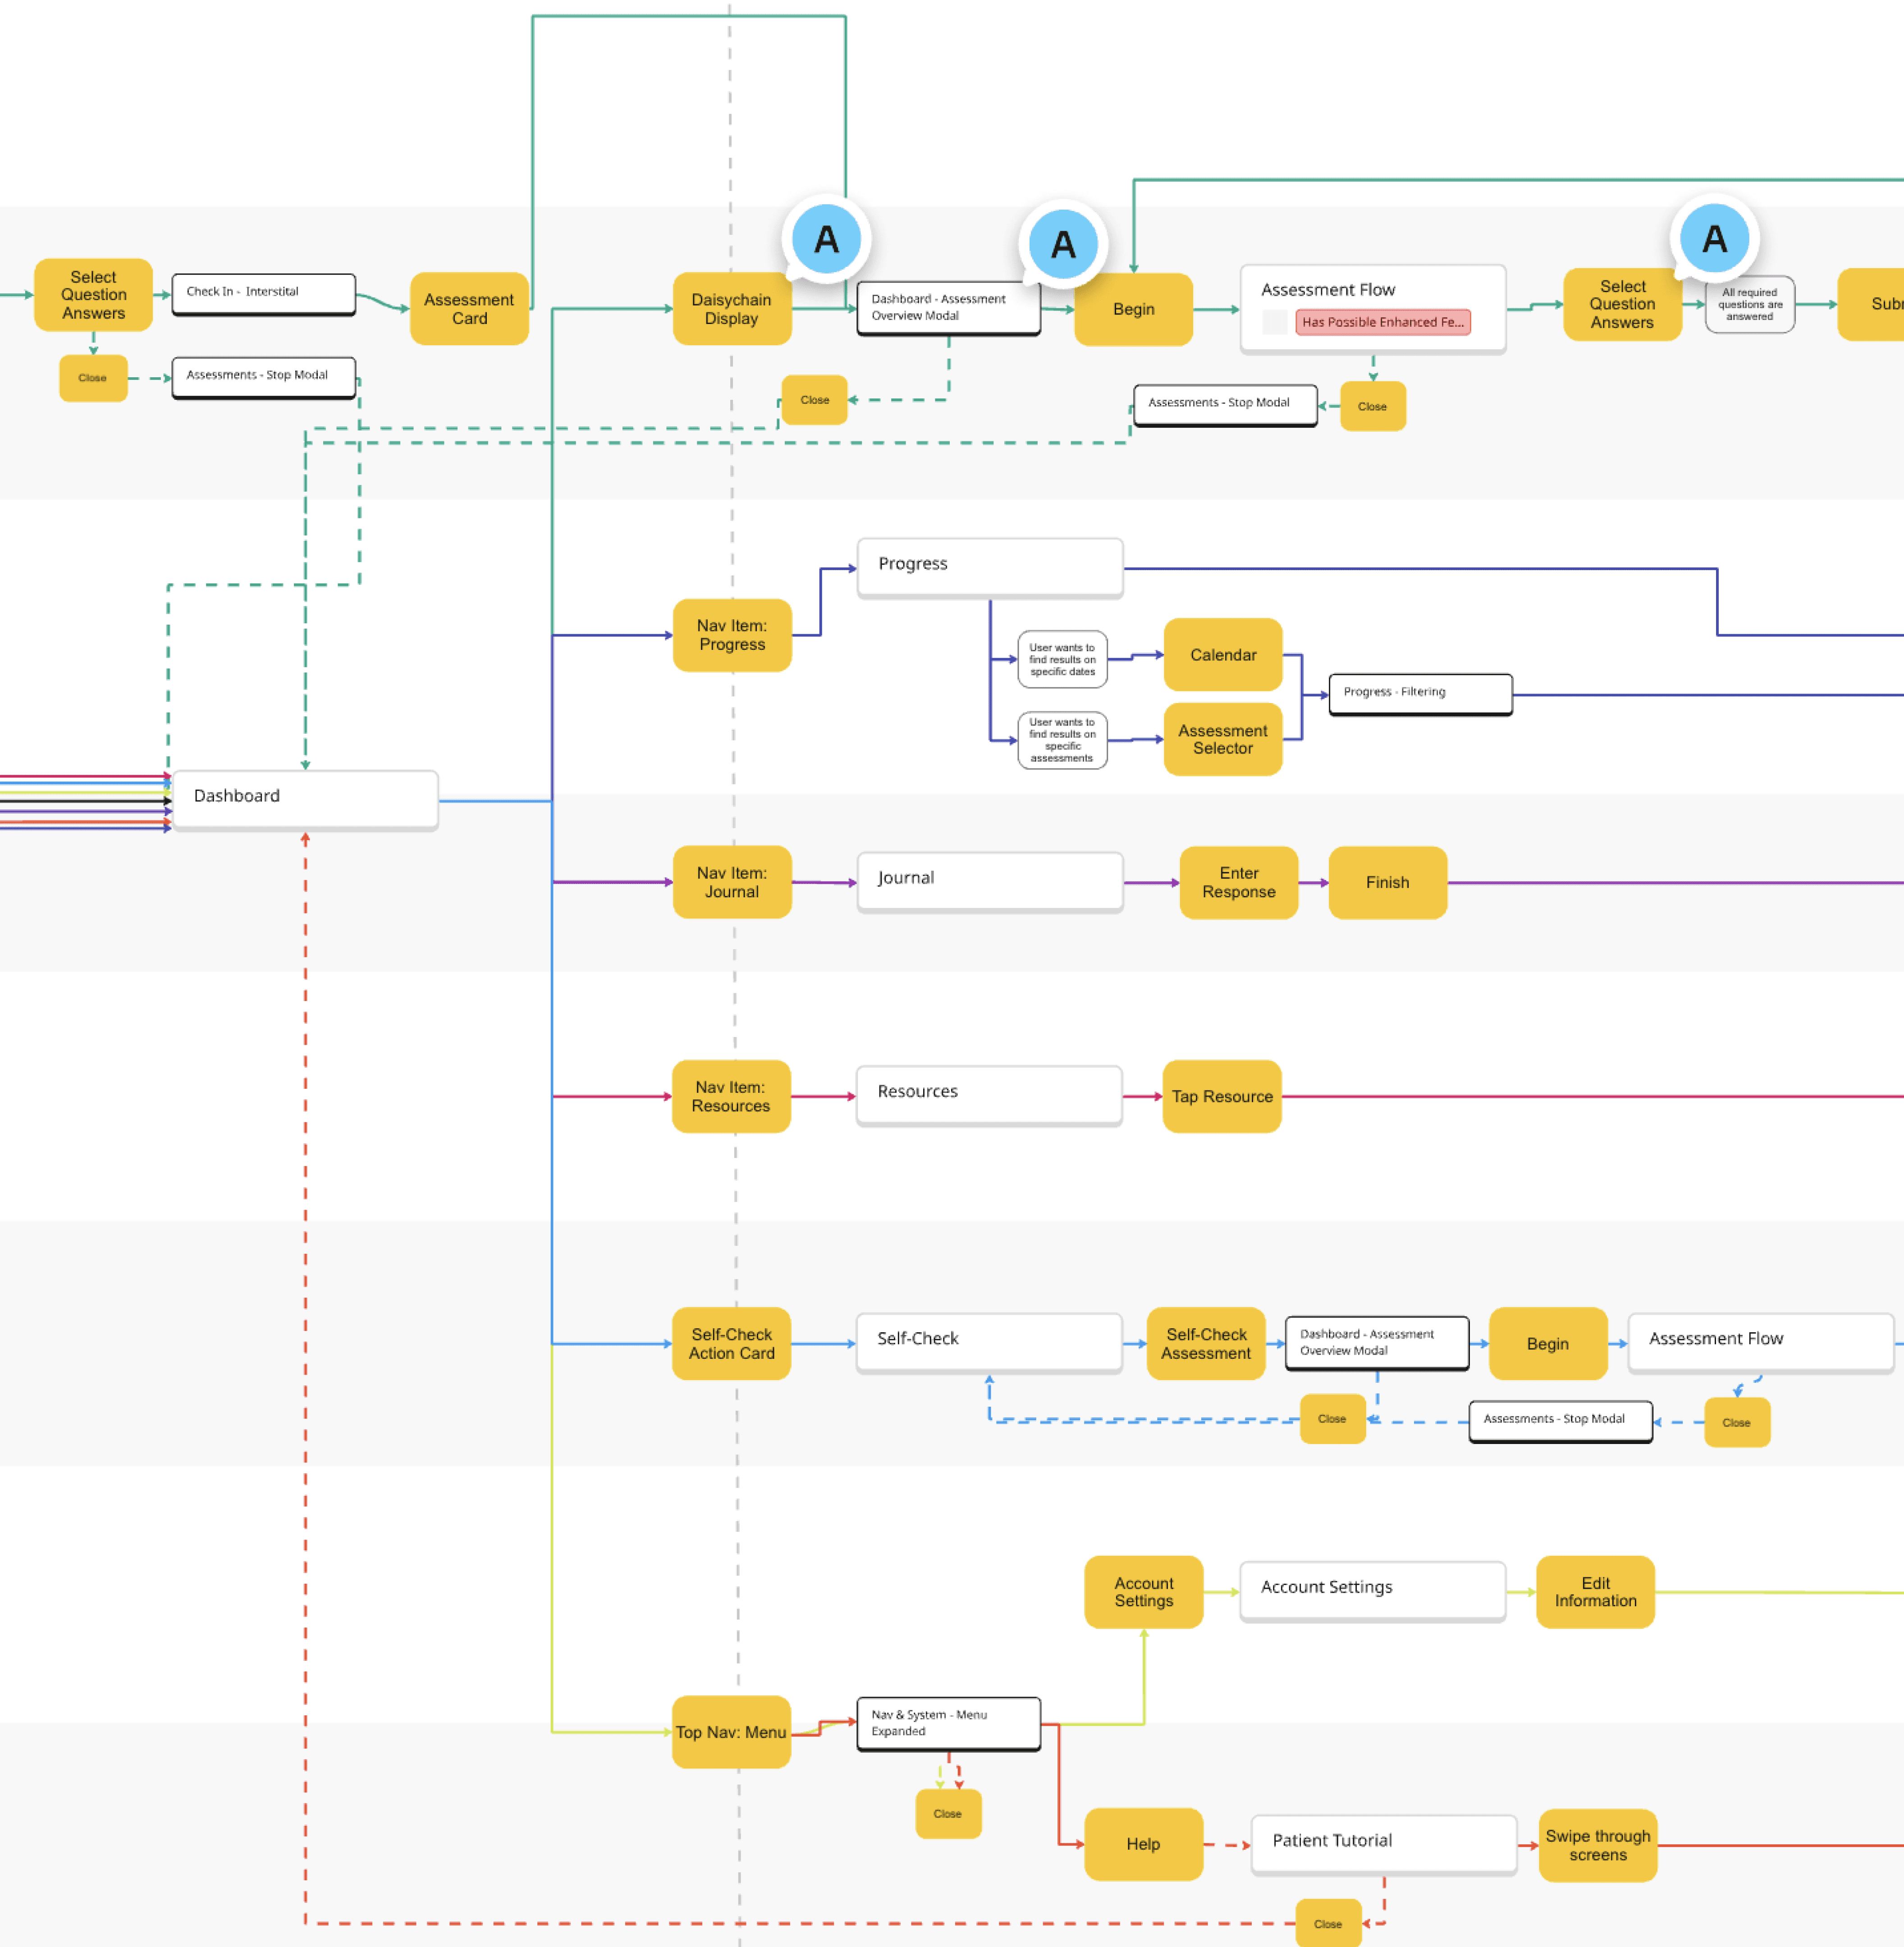1904x1947 pixels.
Task: Select the Help node
Action: pos(1143,1843)
